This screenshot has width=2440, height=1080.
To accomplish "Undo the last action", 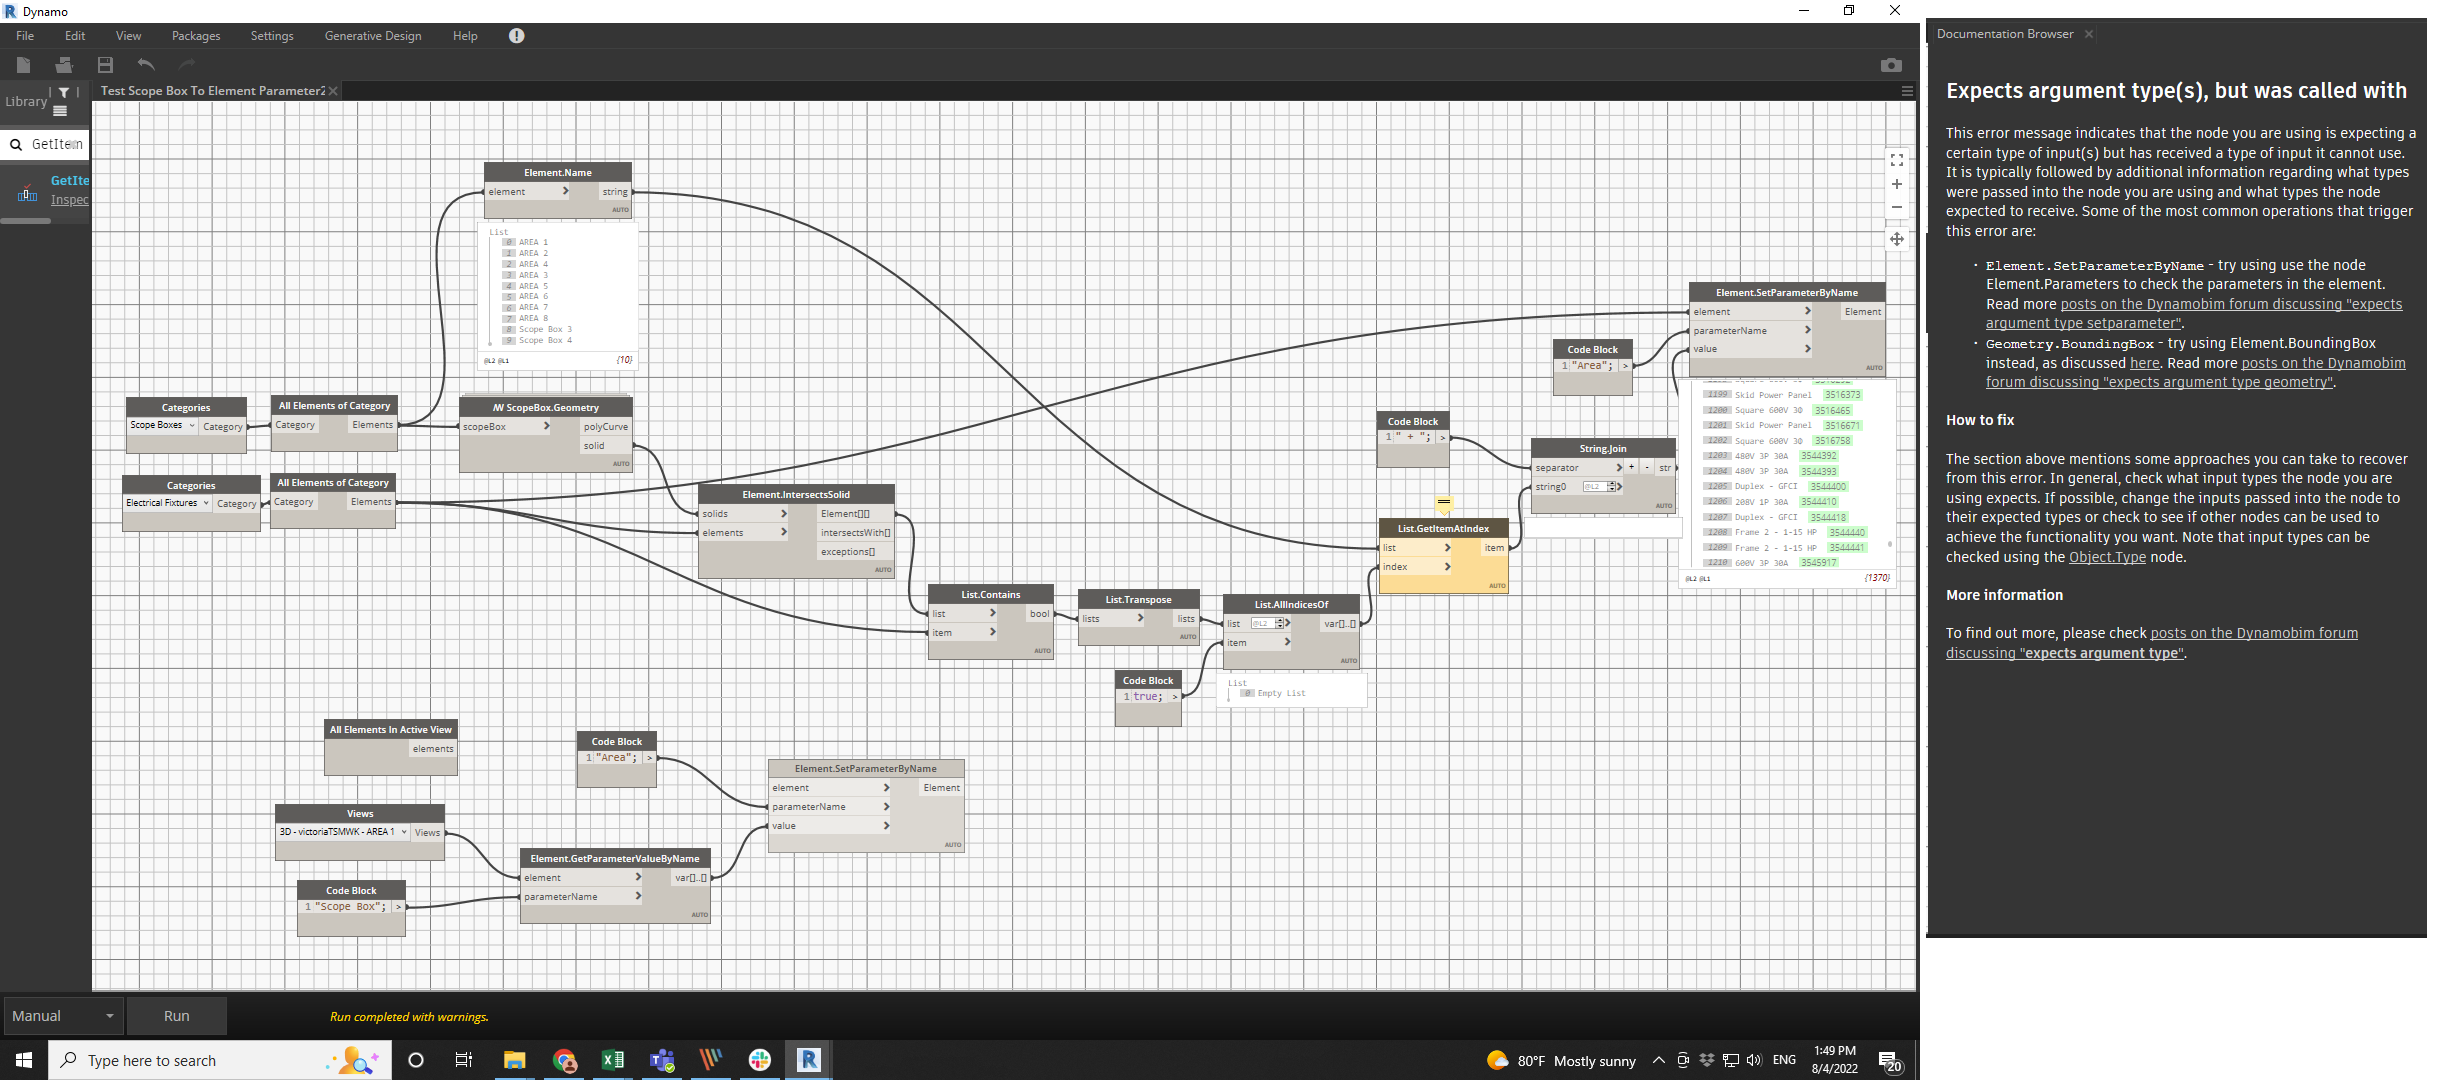I will [x=145, y=64].
